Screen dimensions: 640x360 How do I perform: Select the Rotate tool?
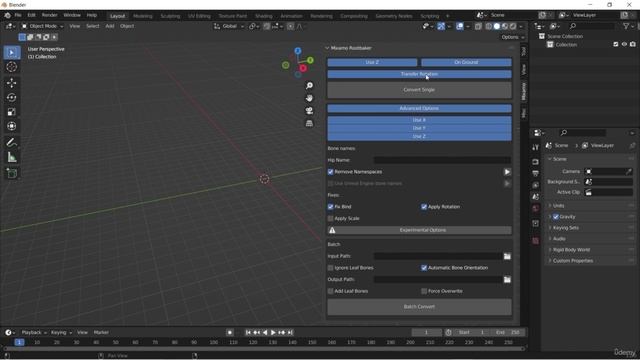[12, 98]
